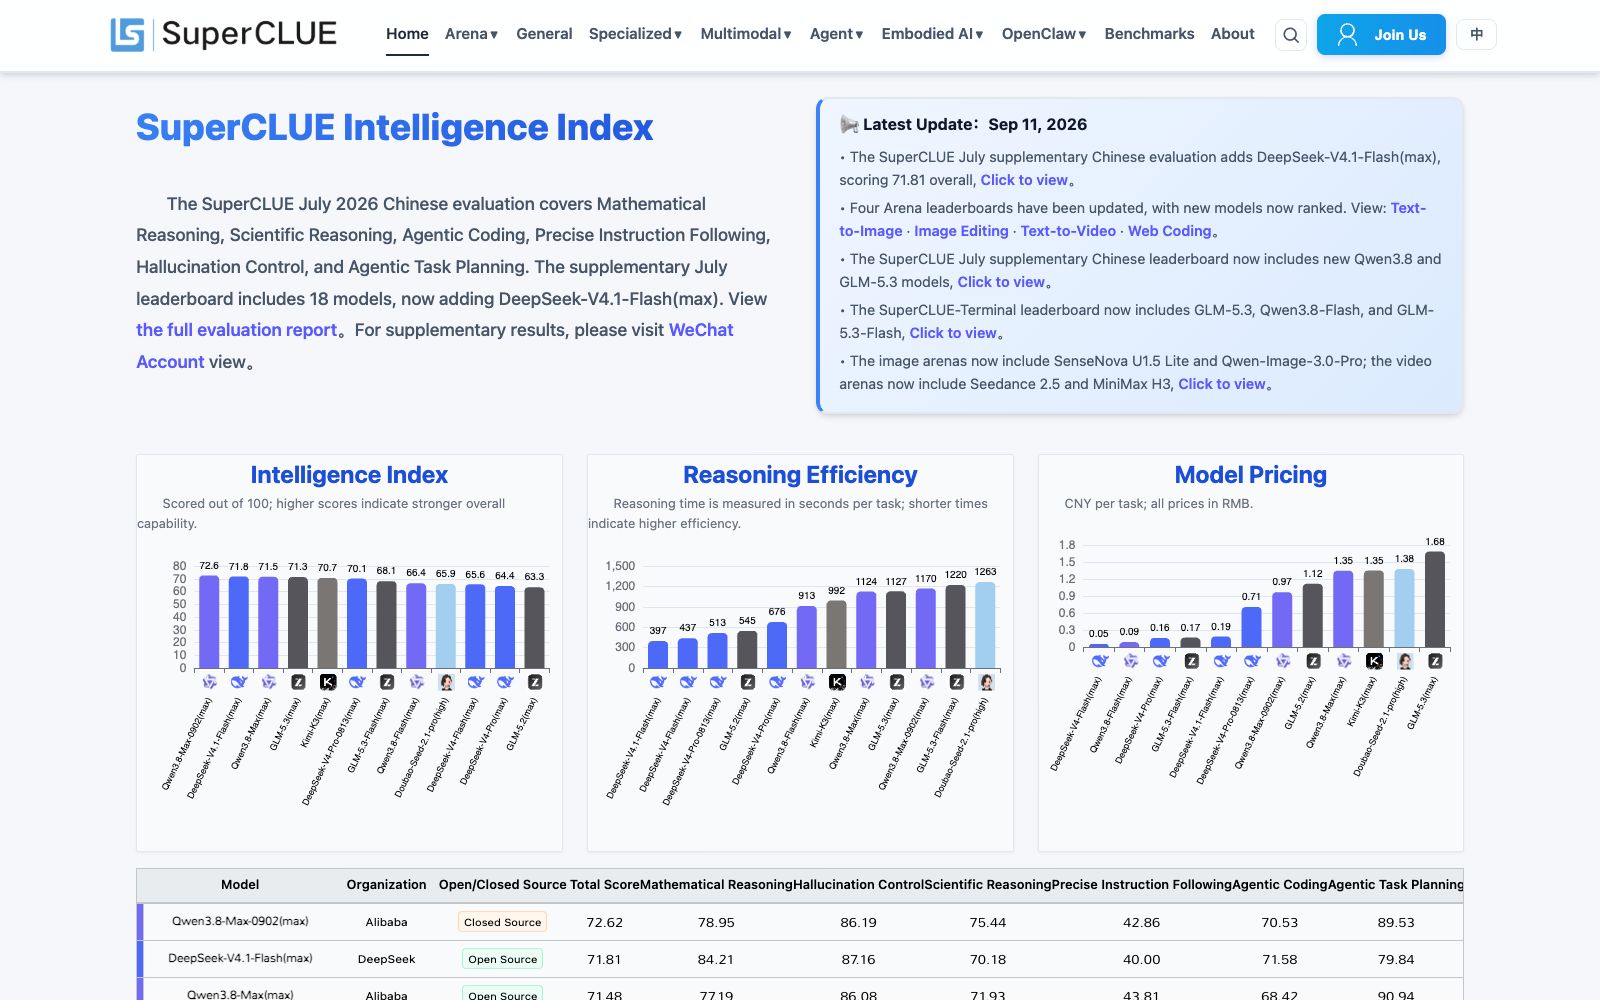Follow the WeChat Account link
This screenshot has height=1000, width=1600.
point(435,346)
